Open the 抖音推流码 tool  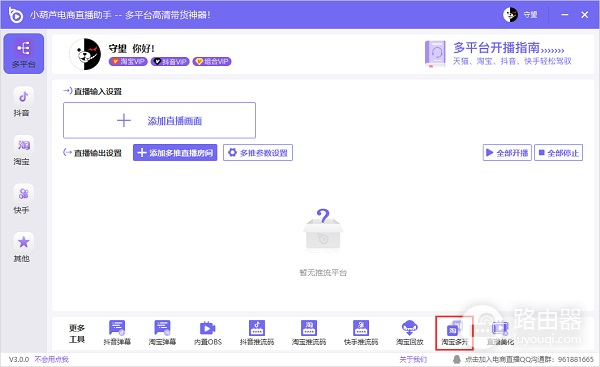coord(257,333)
